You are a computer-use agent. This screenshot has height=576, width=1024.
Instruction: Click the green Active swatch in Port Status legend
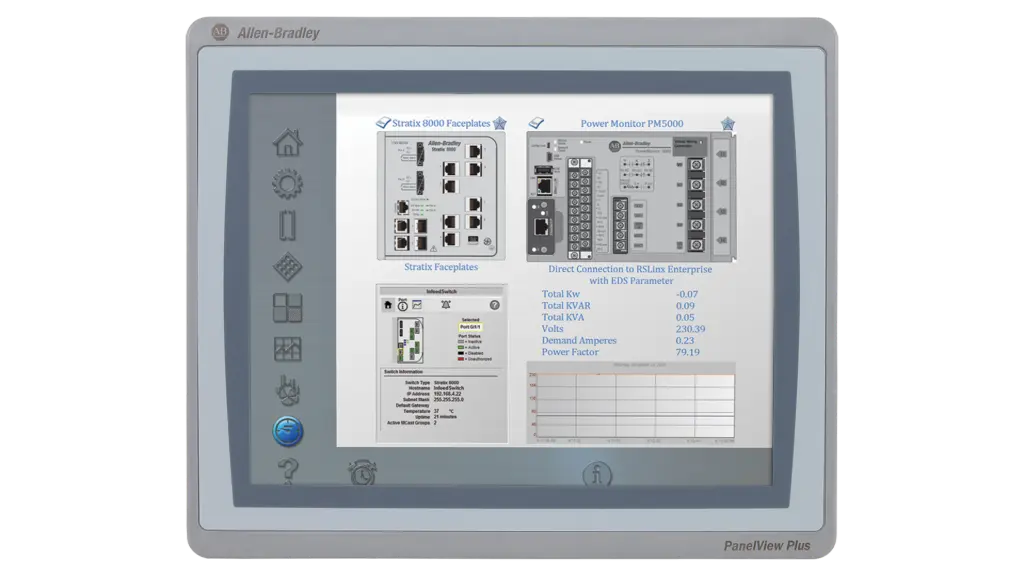click(460, 346)
